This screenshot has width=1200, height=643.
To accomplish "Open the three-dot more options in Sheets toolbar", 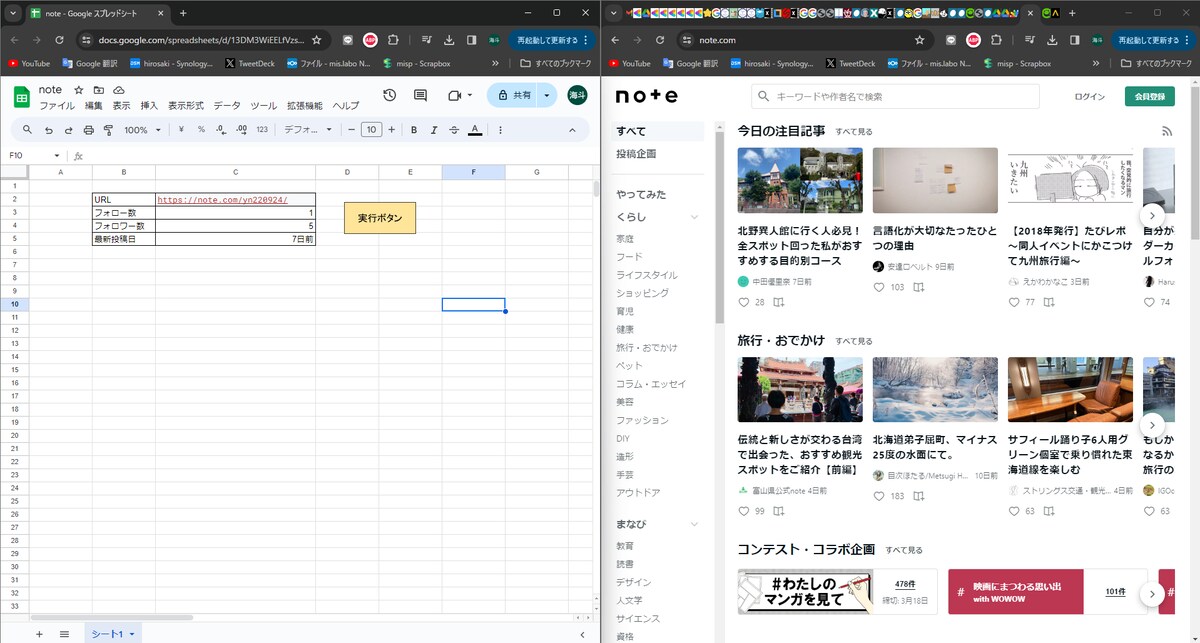I will click(500, 130).
